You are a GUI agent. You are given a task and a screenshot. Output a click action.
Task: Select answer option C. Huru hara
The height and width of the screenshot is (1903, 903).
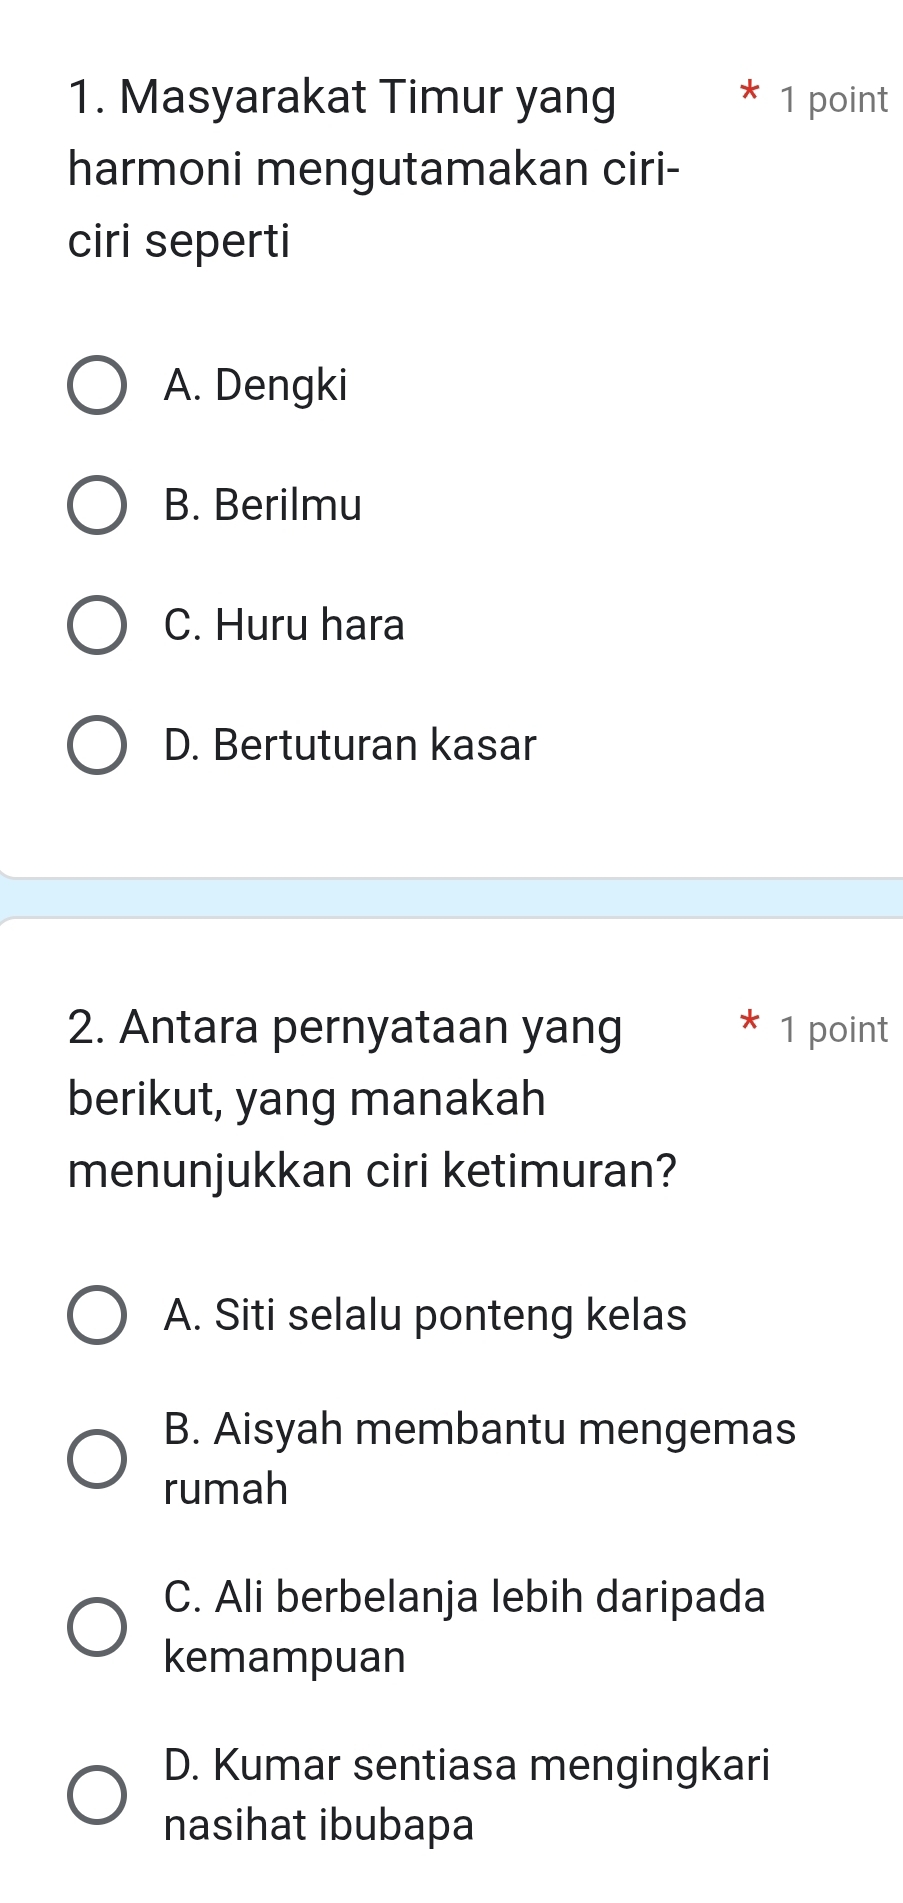[95, 625]
